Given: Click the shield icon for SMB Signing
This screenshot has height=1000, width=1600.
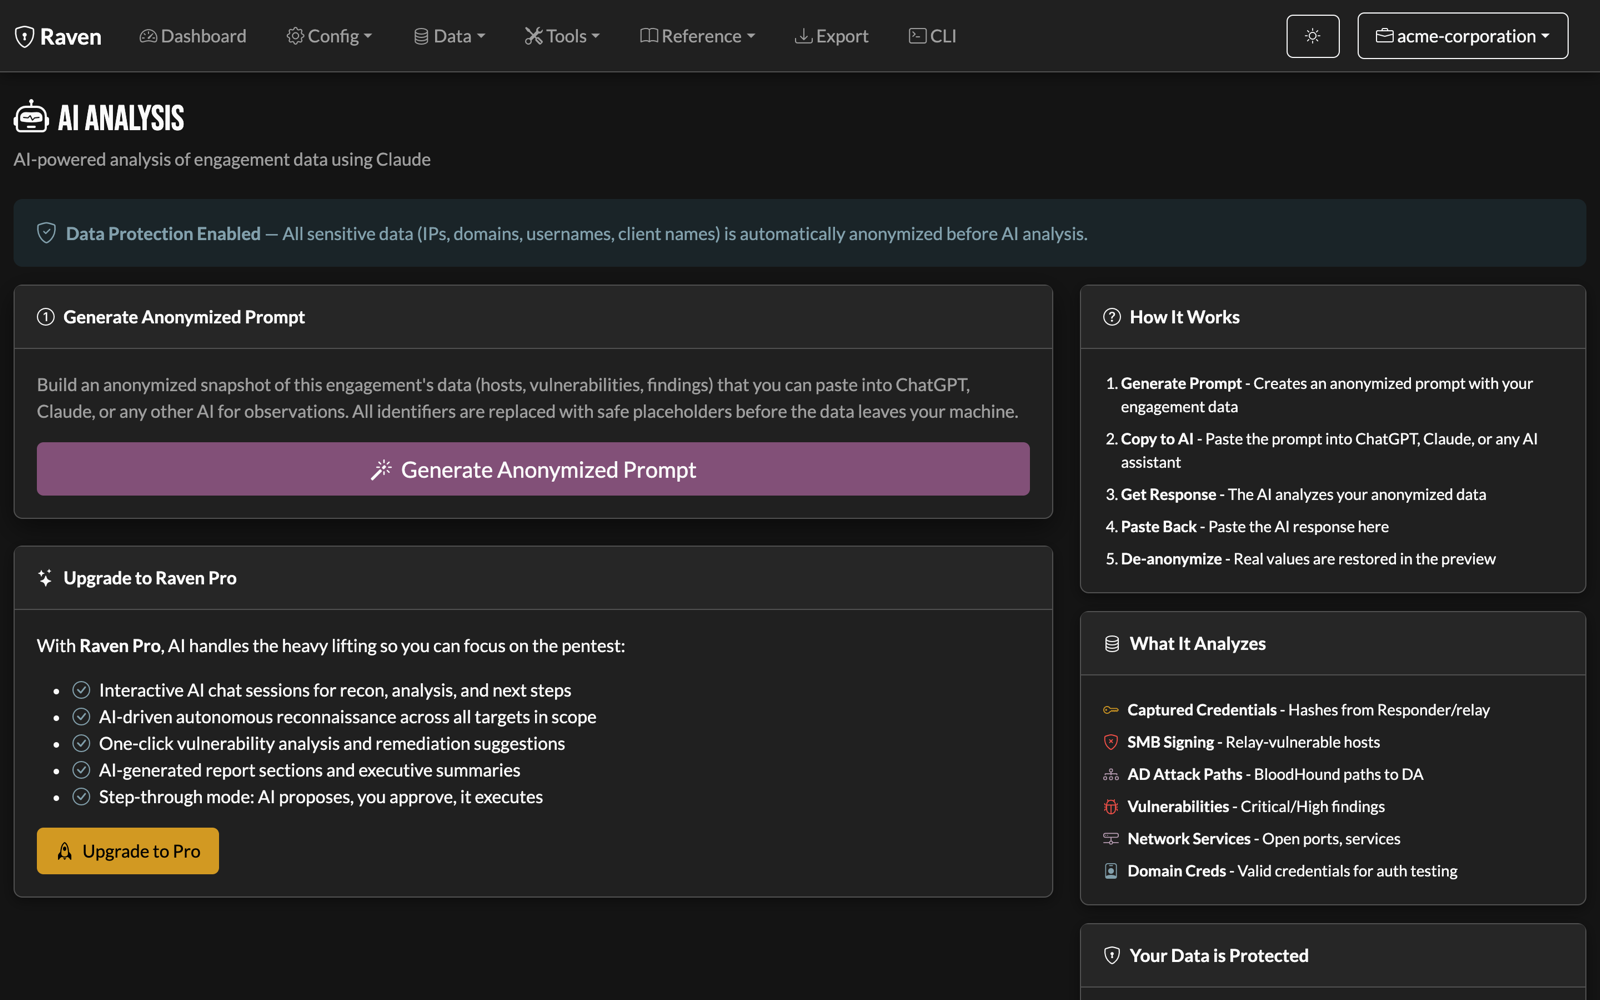Looking at the screenshot, I should [1111, 742].
